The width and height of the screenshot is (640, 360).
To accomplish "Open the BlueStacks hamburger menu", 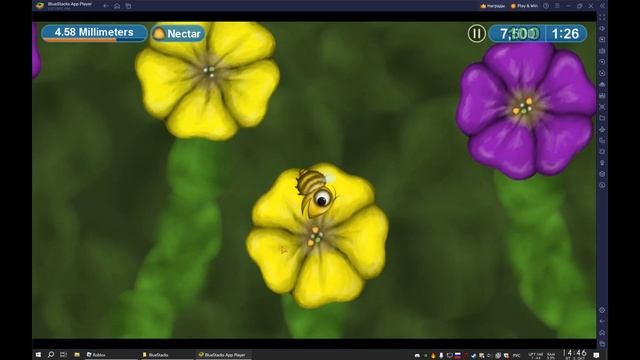I will (x=557, y=6).
